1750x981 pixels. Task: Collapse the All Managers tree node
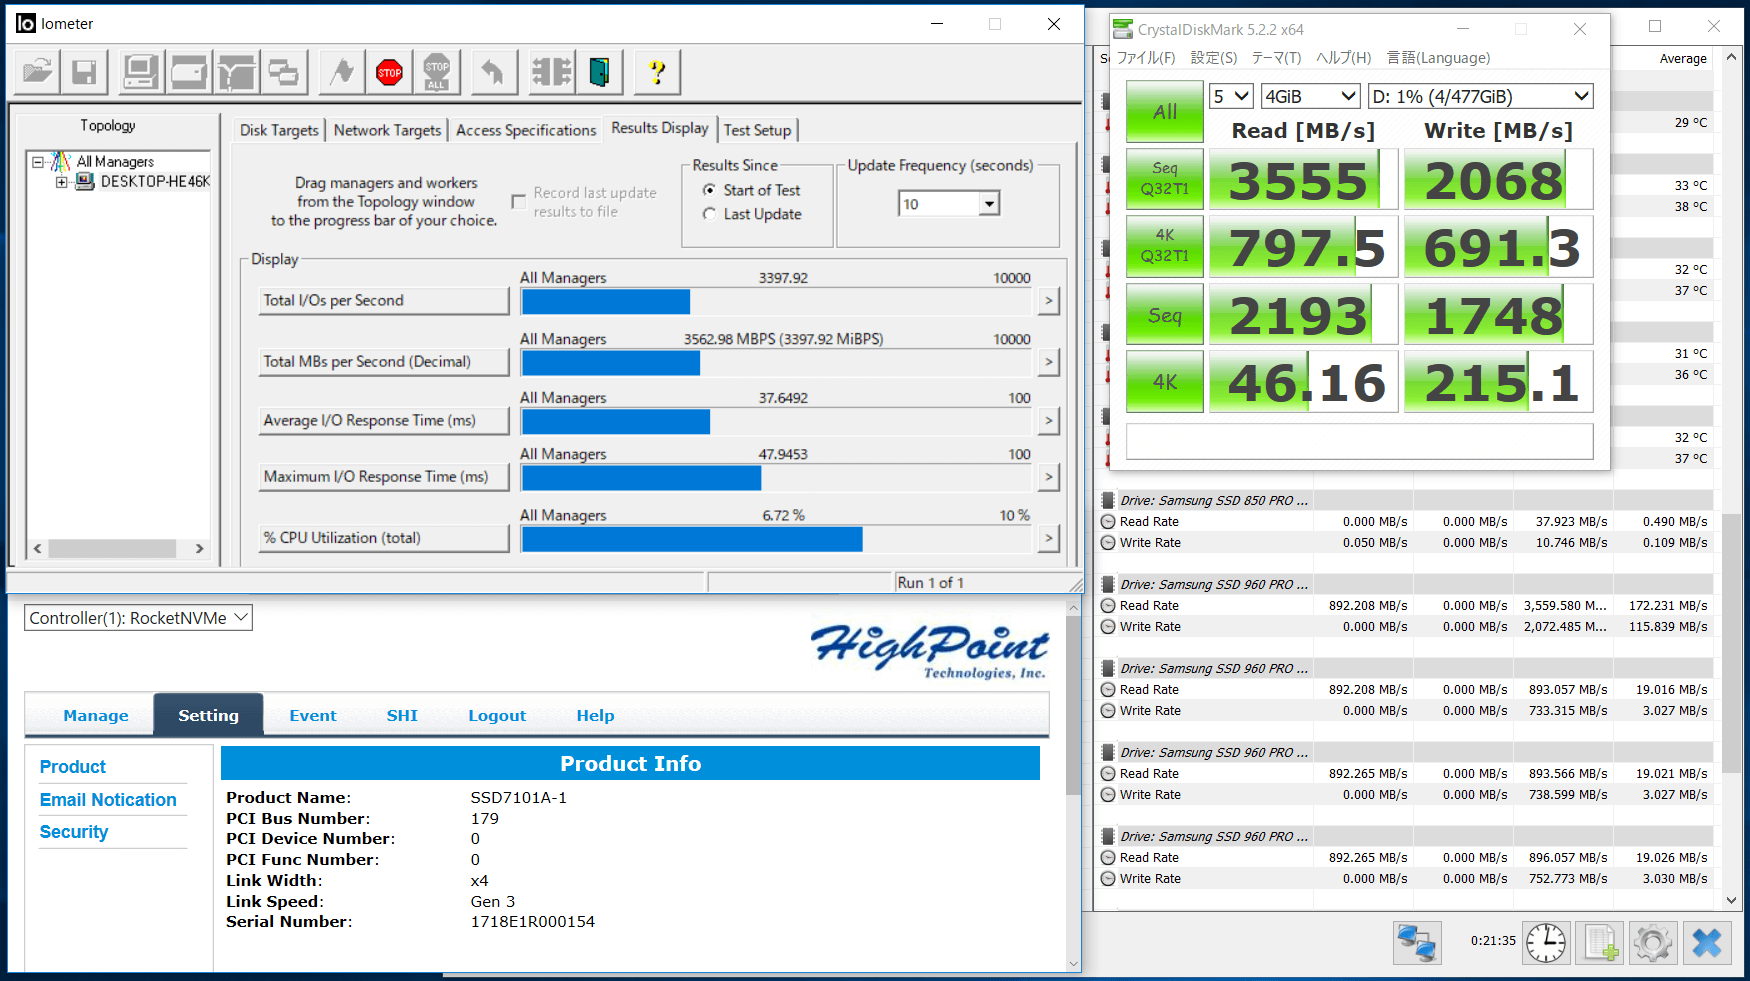coord(37,161)
